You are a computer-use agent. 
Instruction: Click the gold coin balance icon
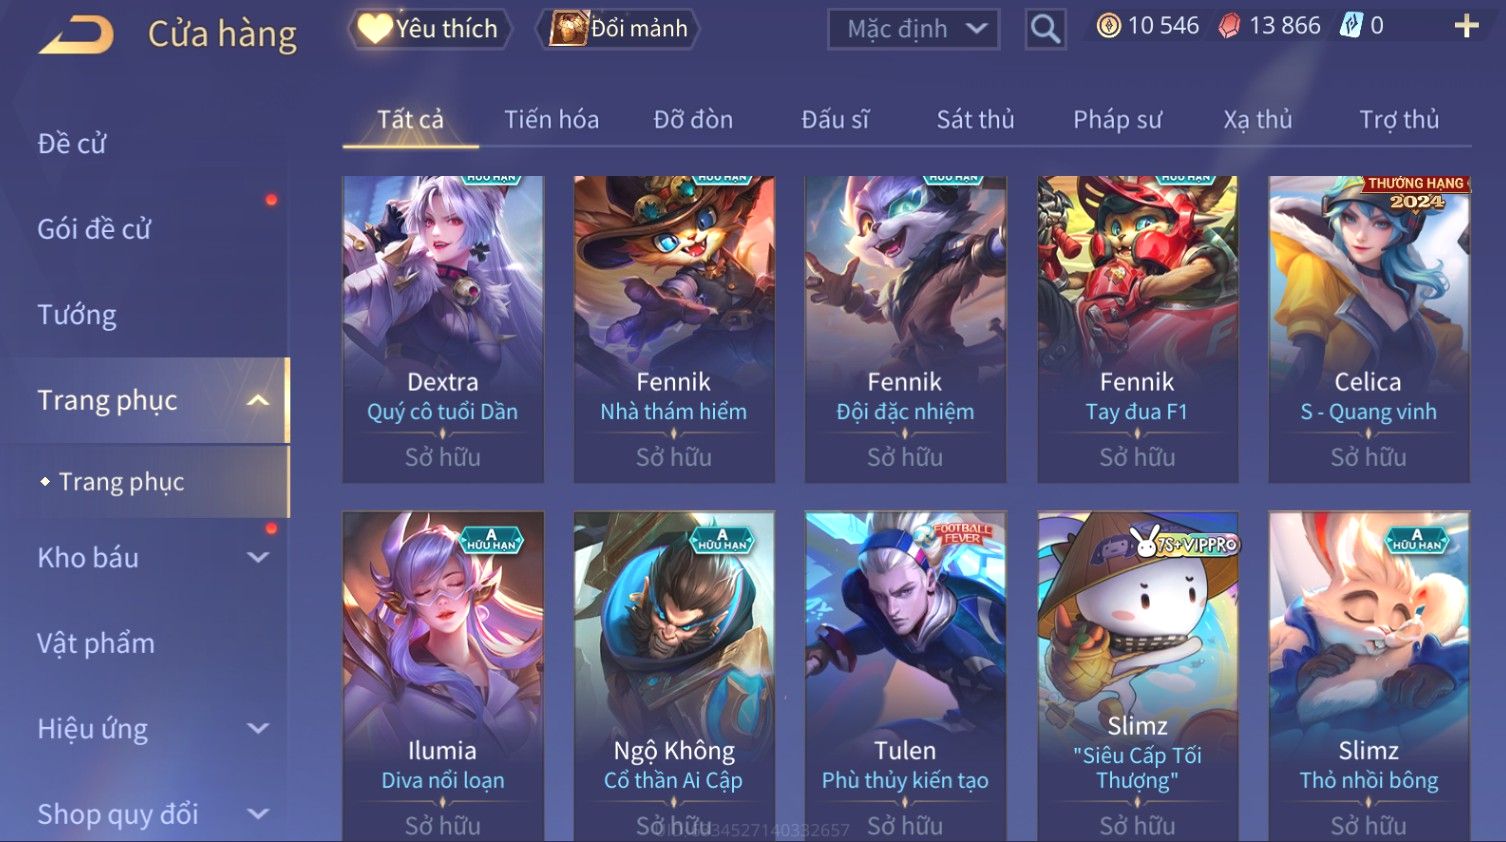[1108, 26]
